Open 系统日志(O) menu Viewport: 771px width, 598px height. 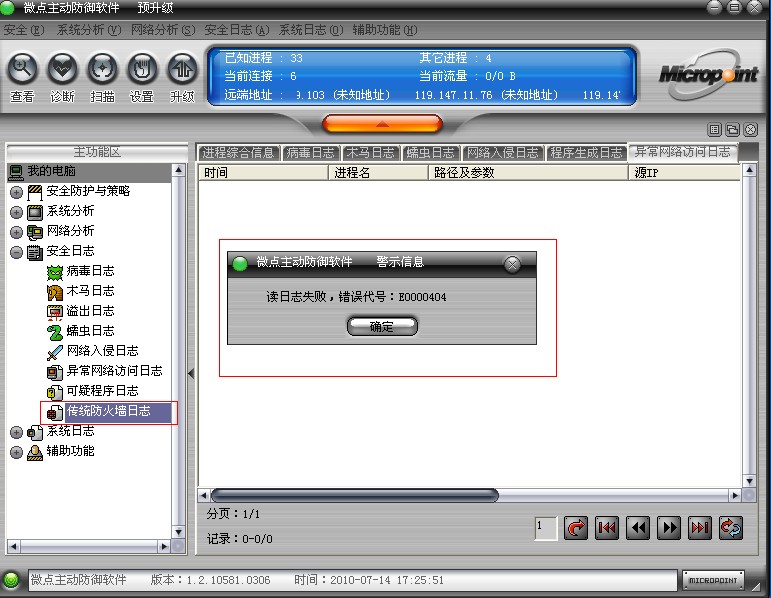(x=311, y=30)
